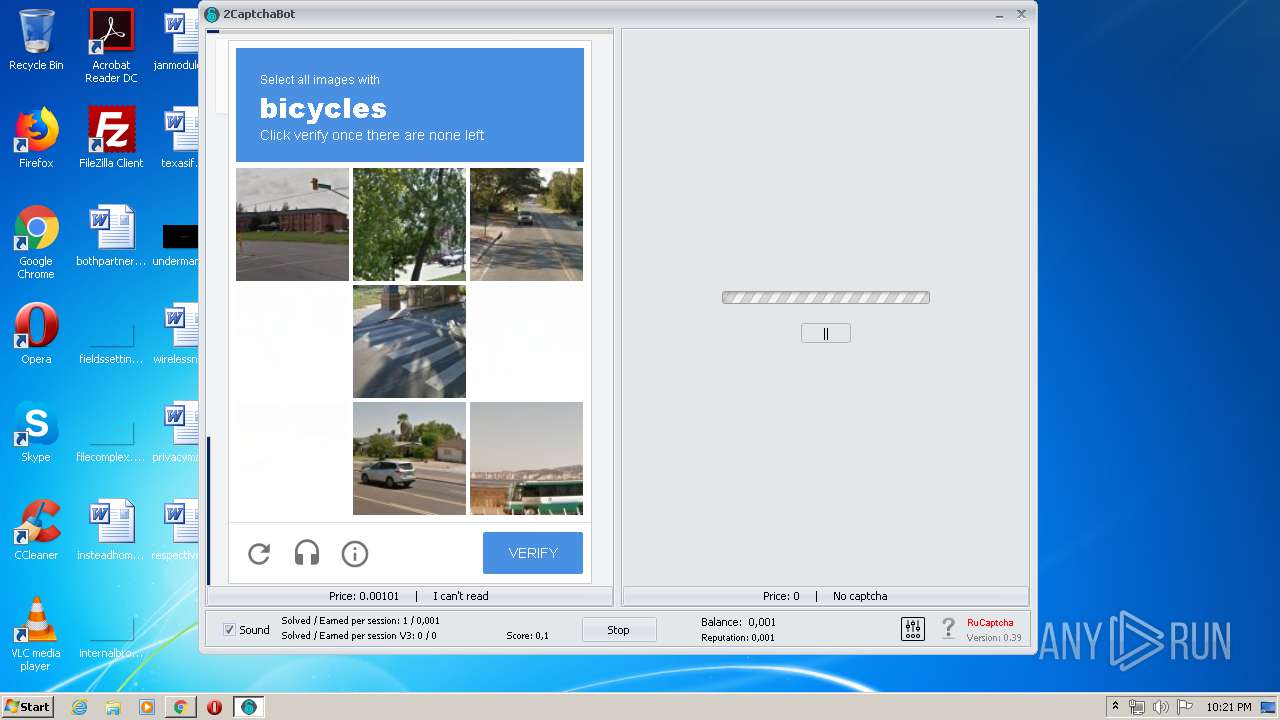
Task: Close the 2CaptchaBot window
Action: click(x=1021, y=14)
